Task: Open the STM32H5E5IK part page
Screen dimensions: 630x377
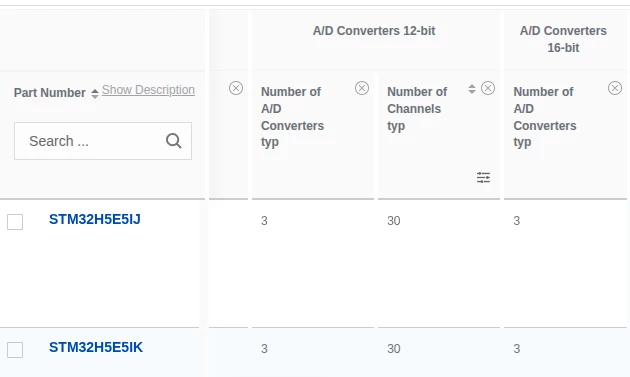Action: pyautogui.click(x=96, y=347)
